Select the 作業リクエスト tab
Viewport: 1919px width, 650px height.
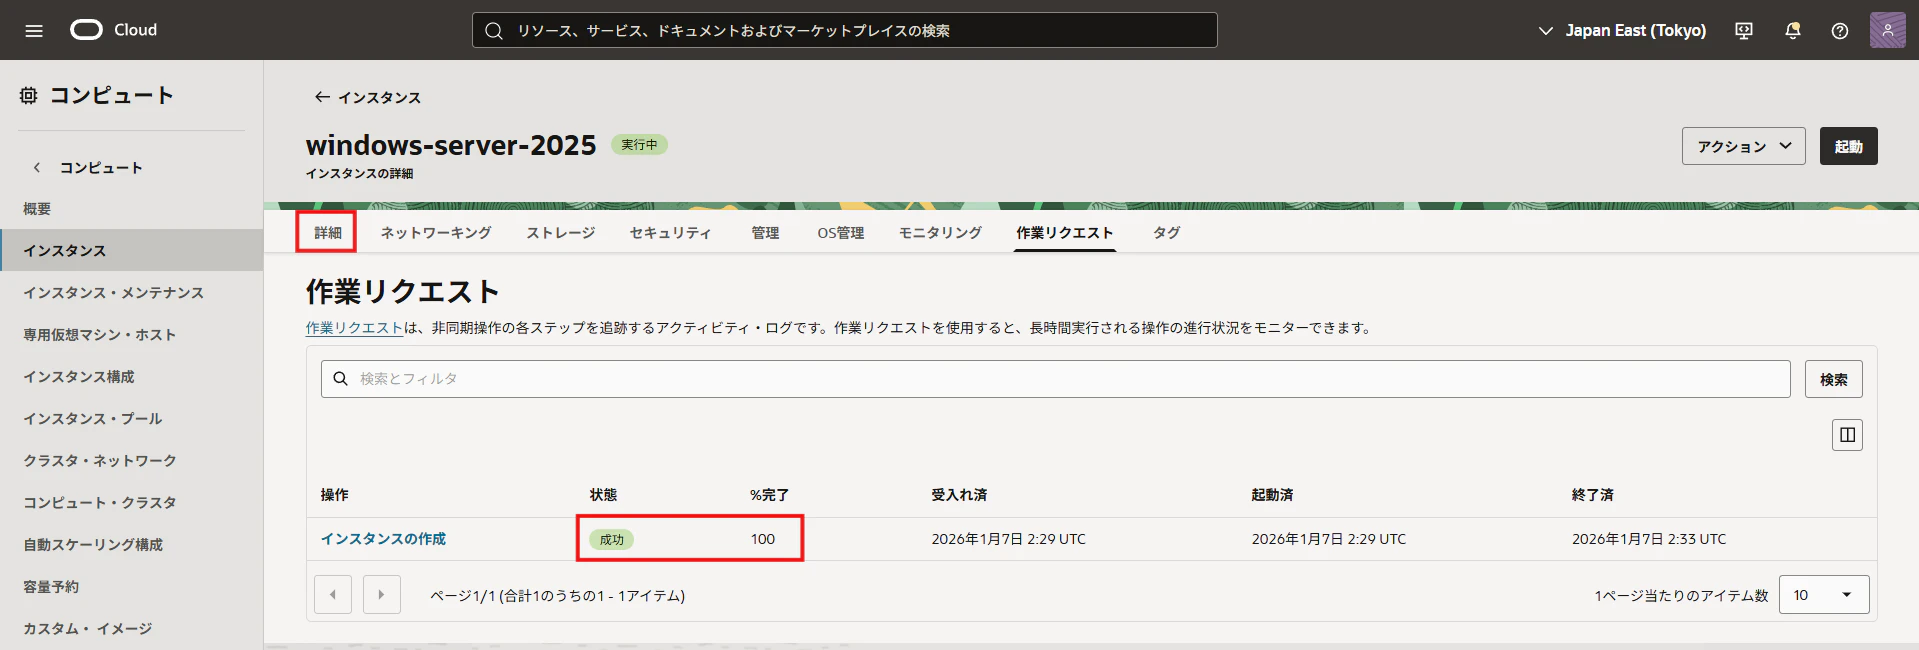pyautogui.click(x=1065, y=233)
